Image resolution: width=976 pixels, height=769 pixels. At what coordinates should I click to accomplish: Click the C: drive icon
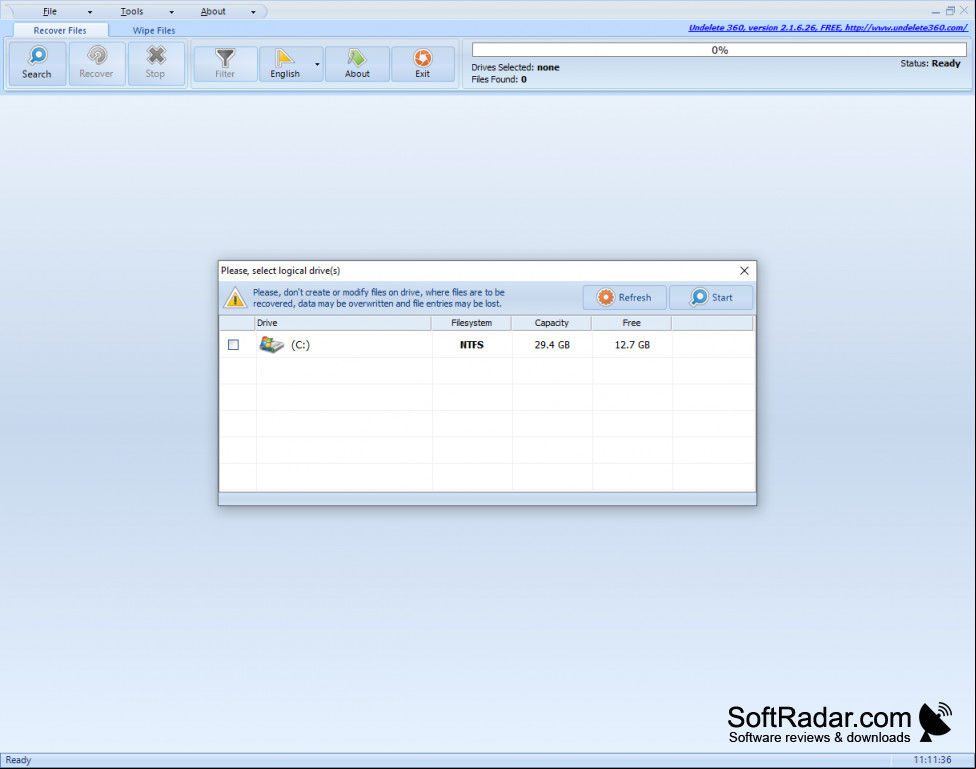(x=271, y=344)
